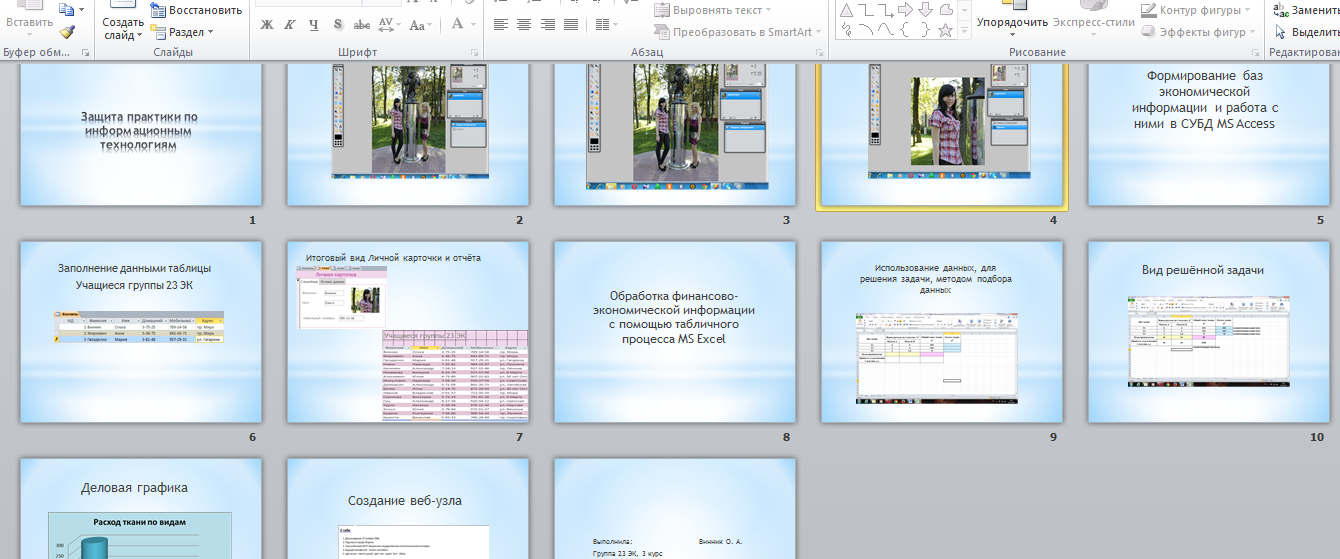This screenshot has height=559, width=1340.
Task: Select the triangle shape in gallery
Action: (847, 10)
